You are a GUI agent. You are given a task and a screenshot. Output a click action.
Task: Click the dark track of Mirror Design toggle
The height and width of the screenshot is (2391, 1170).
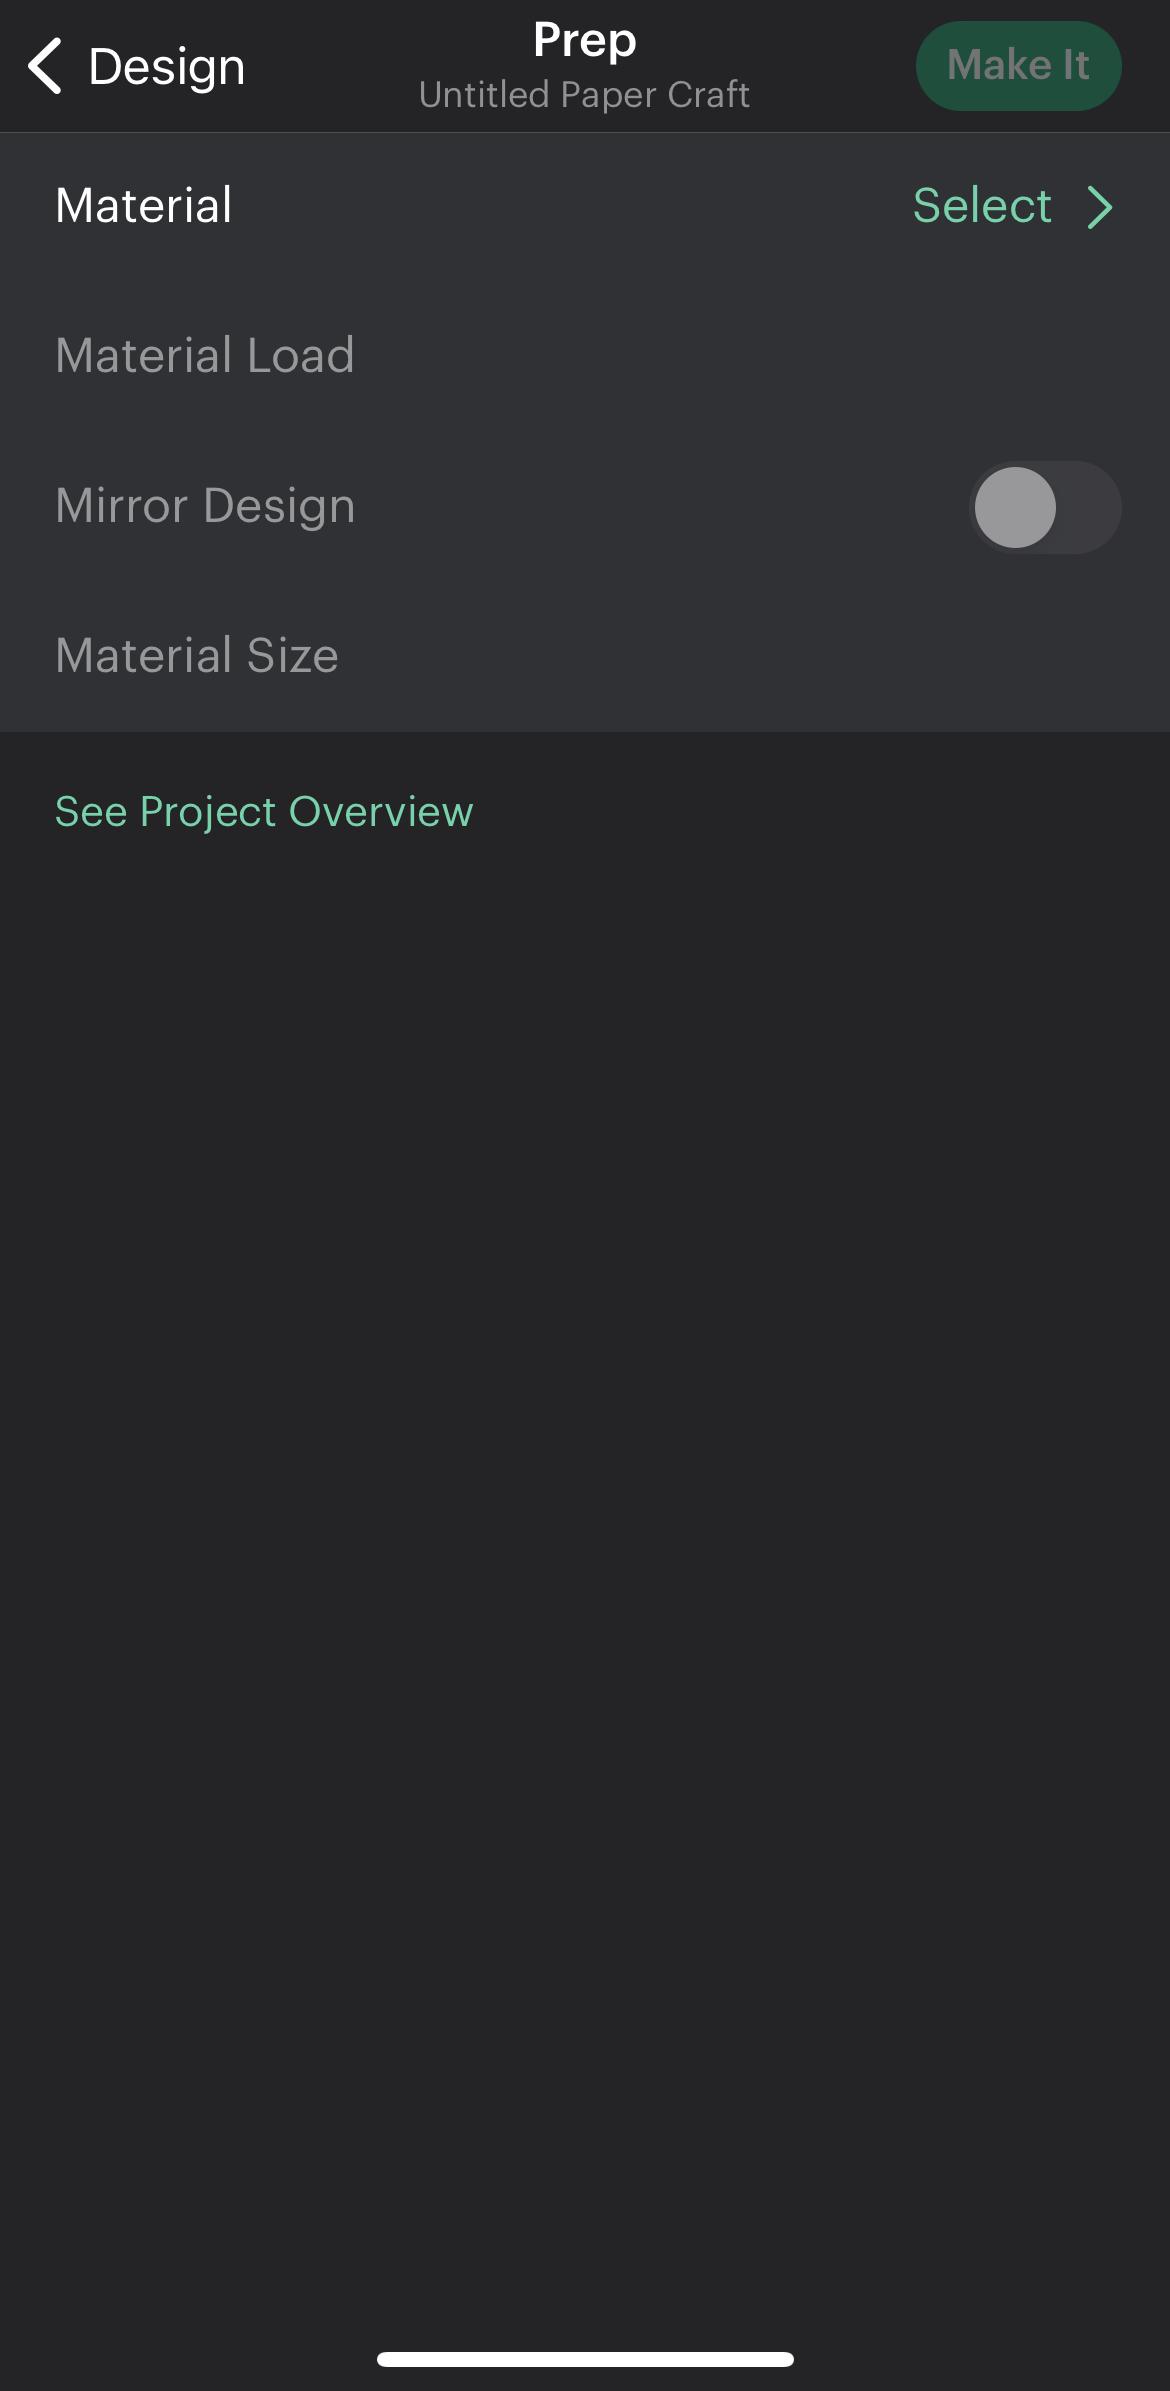[1090, 507]
